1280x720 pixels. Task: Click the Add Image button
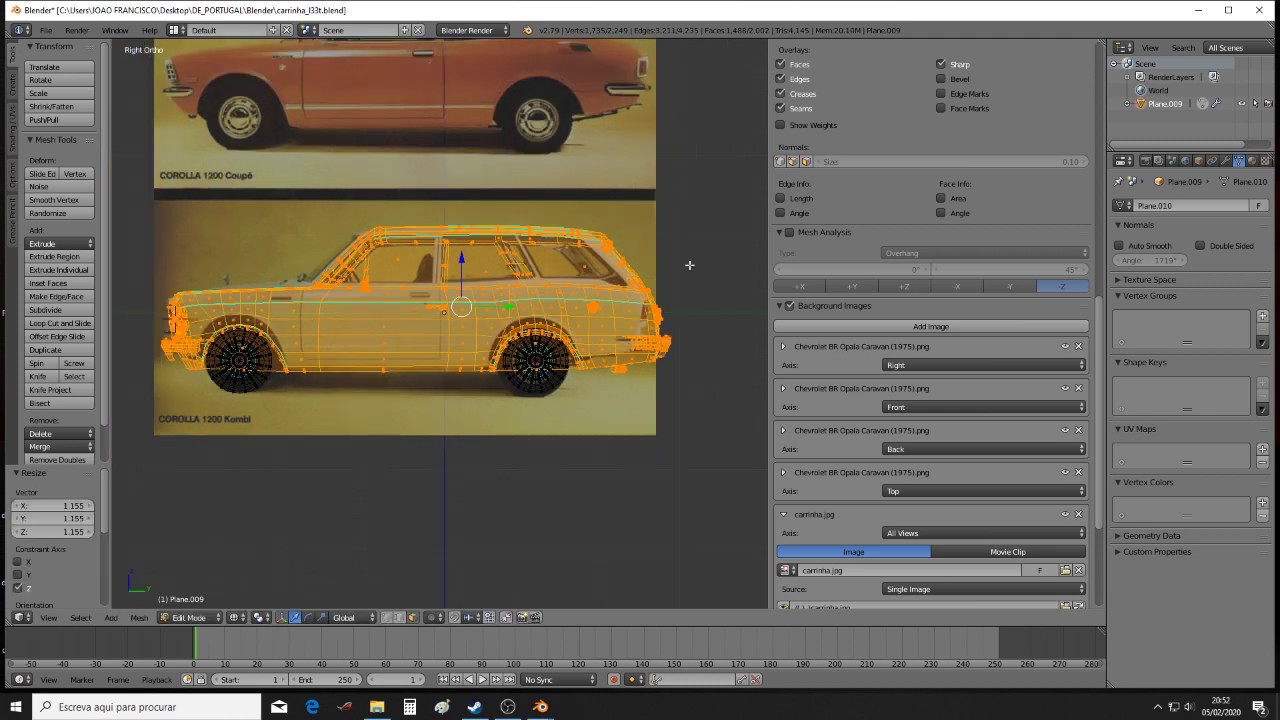930,326
